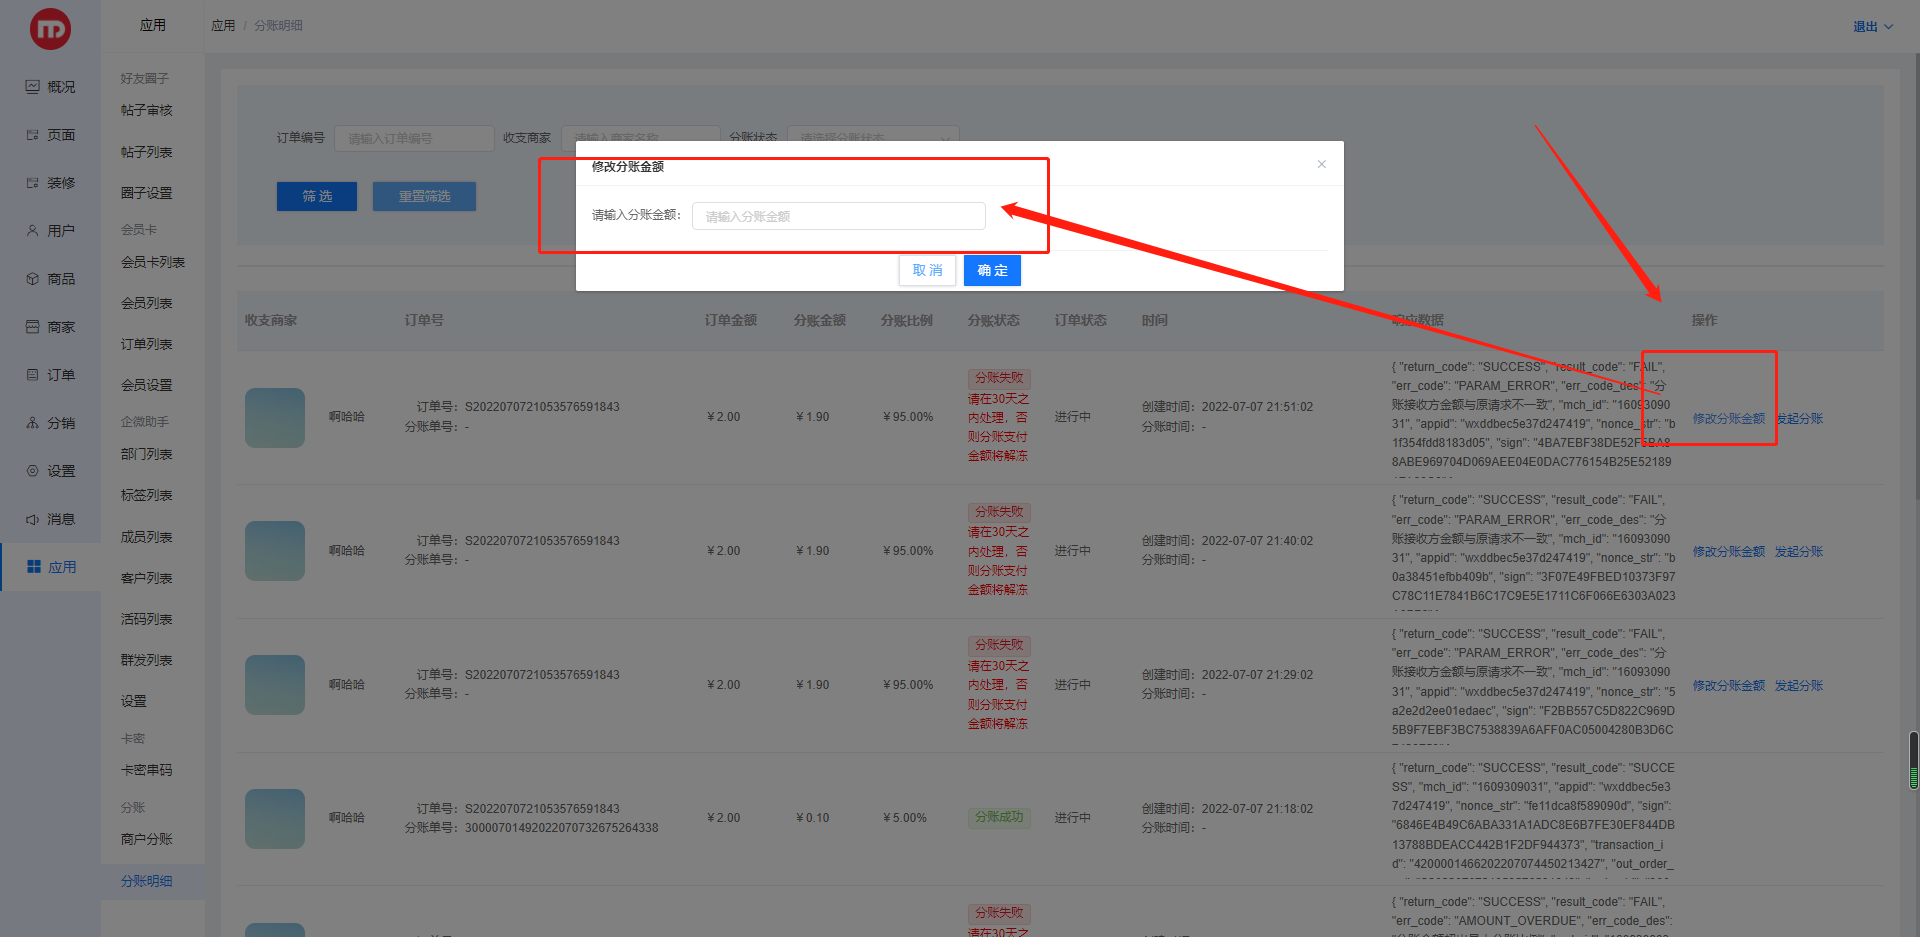Click 修改分账金额 for 21:29:02 row
Screen dimensions: 1920x937
click(1729, 685)
